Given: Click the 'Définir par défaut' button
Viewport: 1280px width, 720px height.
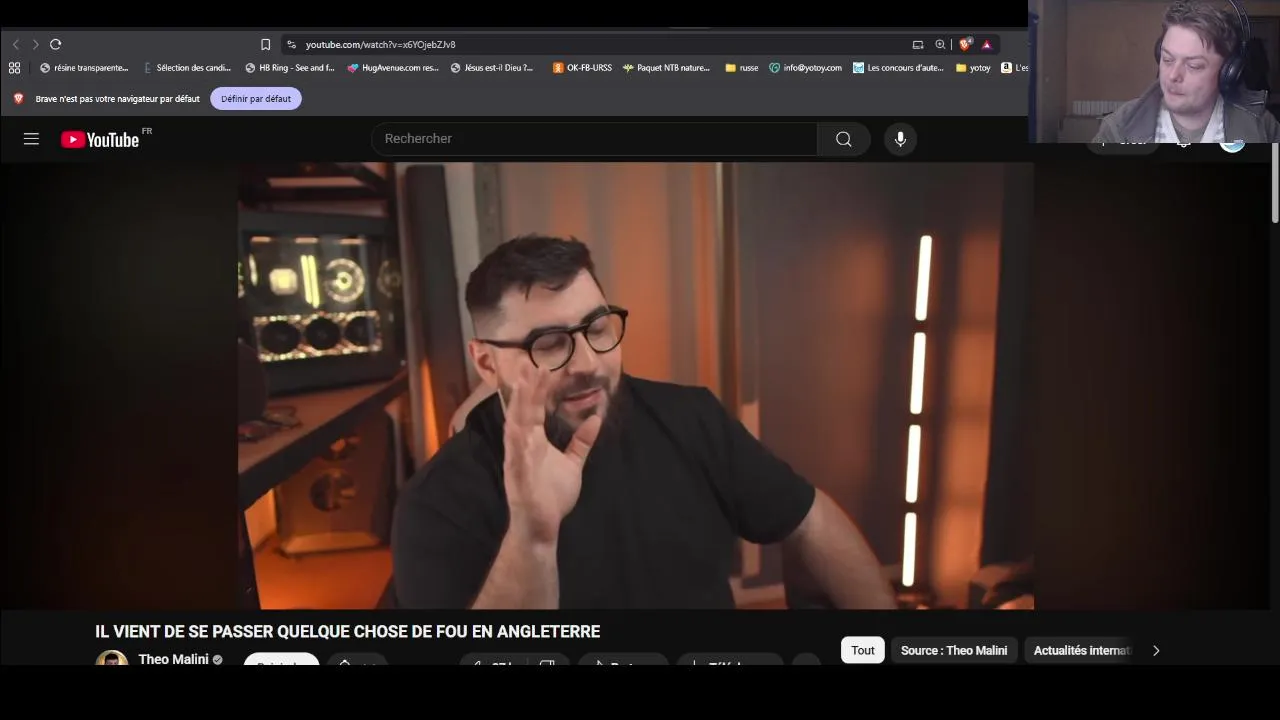Looking at the screenshot, I should [256, 99].
